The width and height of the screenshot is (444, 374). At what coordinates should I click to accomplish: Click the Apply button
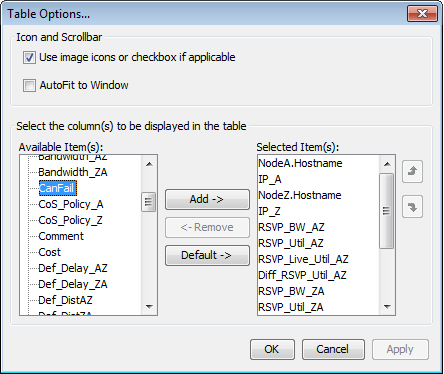point(400,349)
